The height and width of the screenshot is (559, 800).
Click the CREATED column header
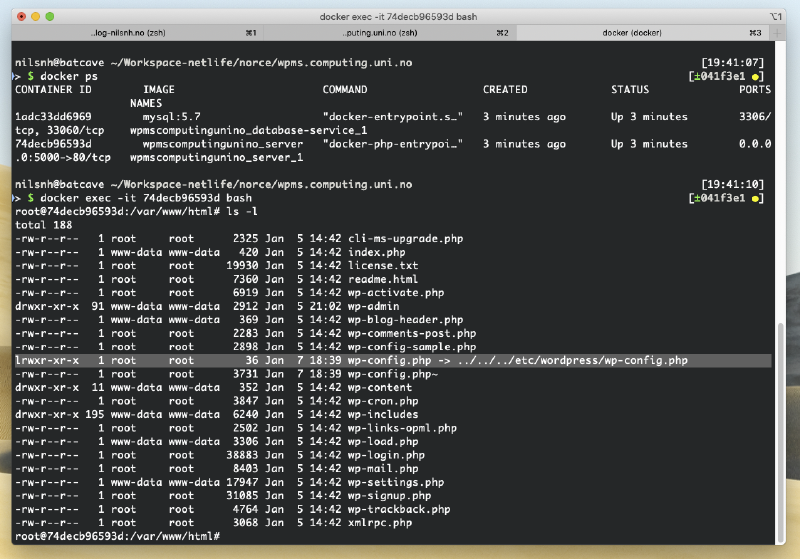click(x=505, y=90)
